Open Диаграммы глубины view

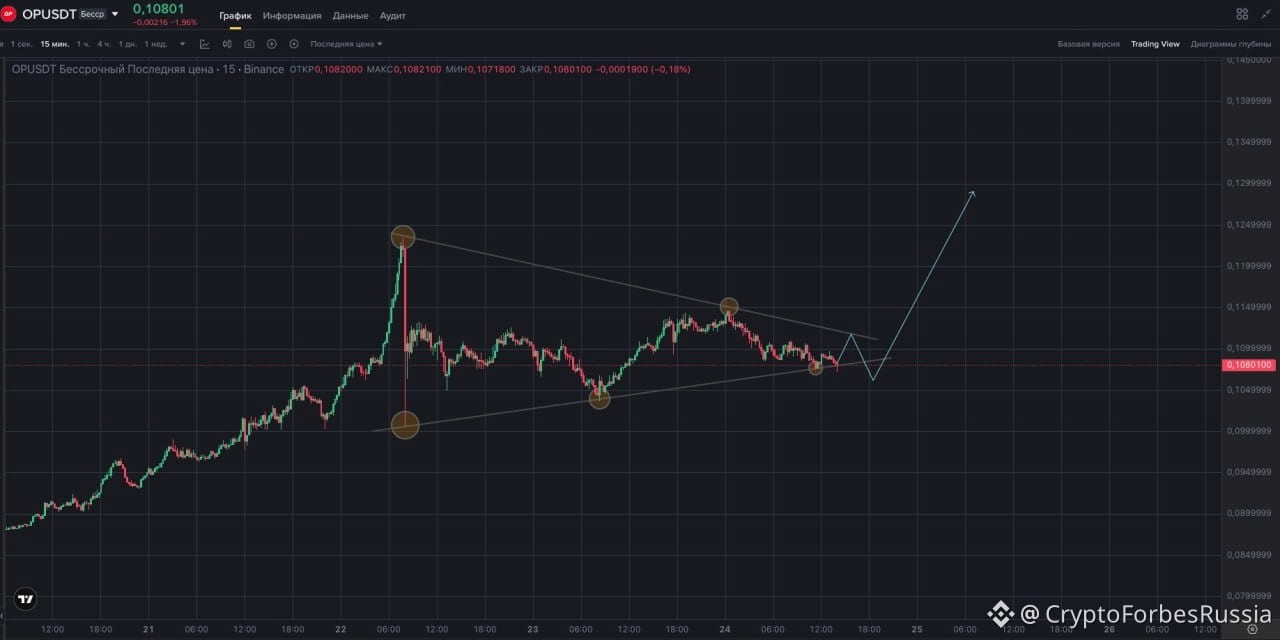1230,44
